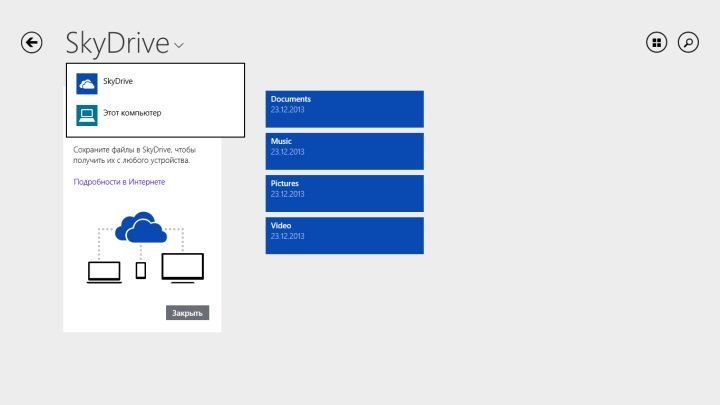Open the Pictures folder tile
The width and height of the screenshot is (720, 405).
pyautogui.click(x=344, y=193)
